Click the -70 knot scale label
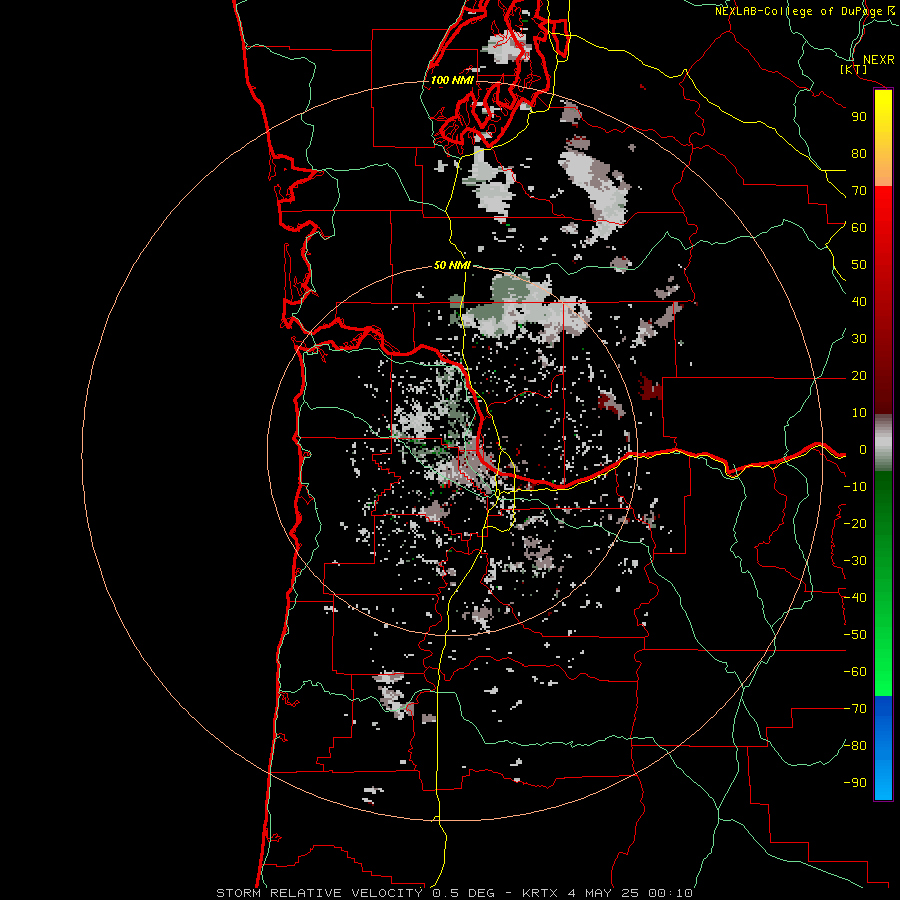 click(855, 709)
